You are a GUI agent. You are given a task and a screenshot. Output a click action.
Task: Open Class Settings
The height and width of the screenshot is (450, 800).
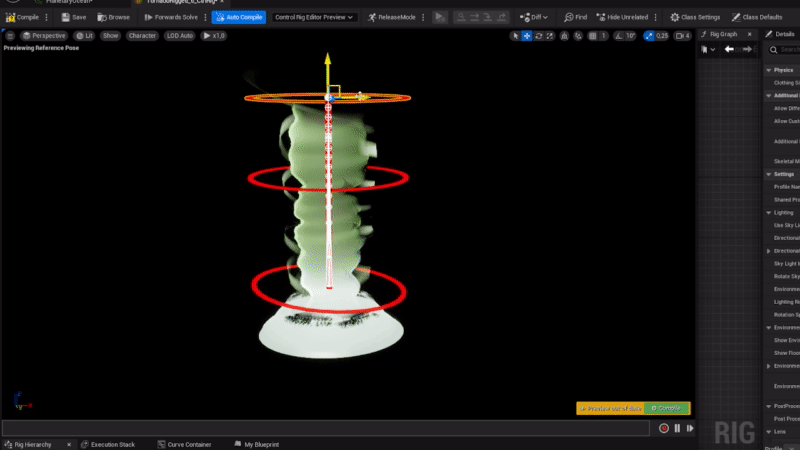pyautogui.click(x=695, y=17)
